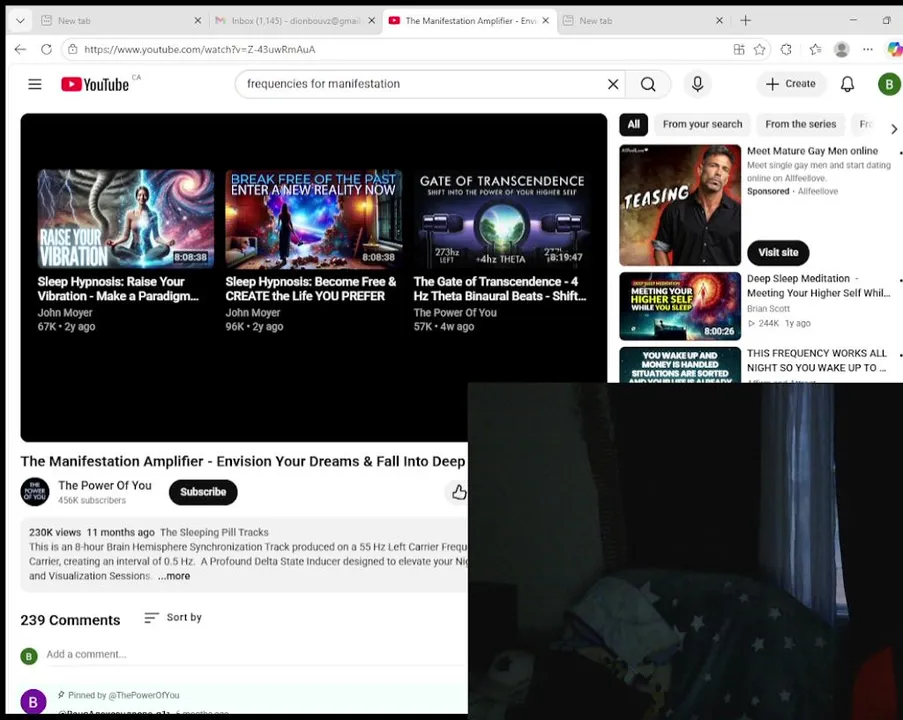This screenshot has width=903, height=720.
Task: Go back to the previous page
Action: 20,50
